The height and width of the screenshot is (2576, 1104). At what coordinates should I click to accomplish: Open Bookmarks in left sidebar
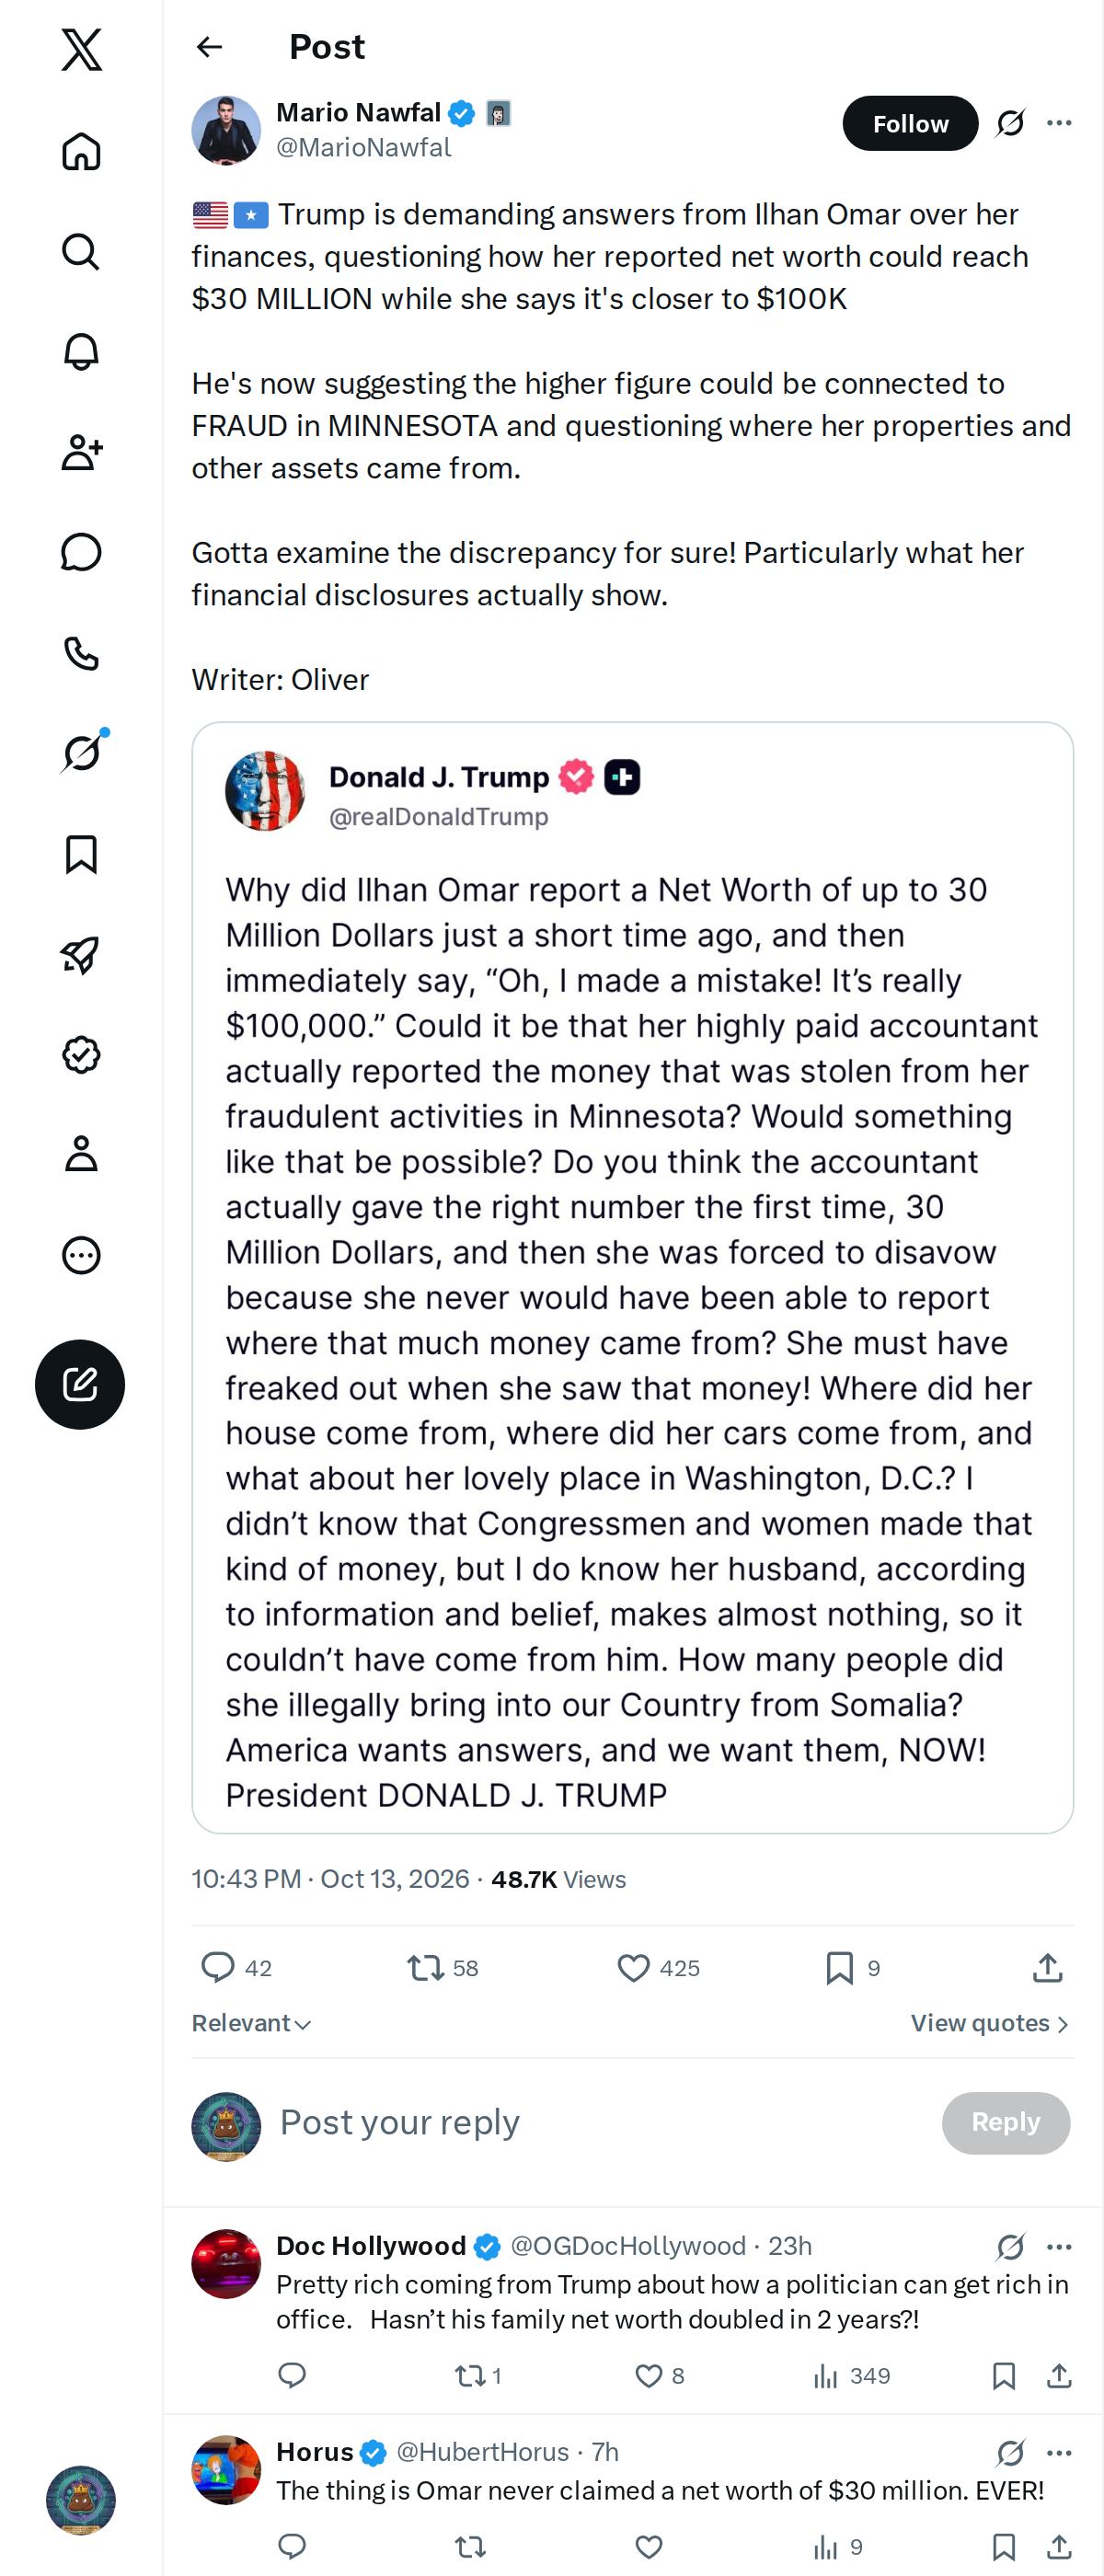pos(81,855)
